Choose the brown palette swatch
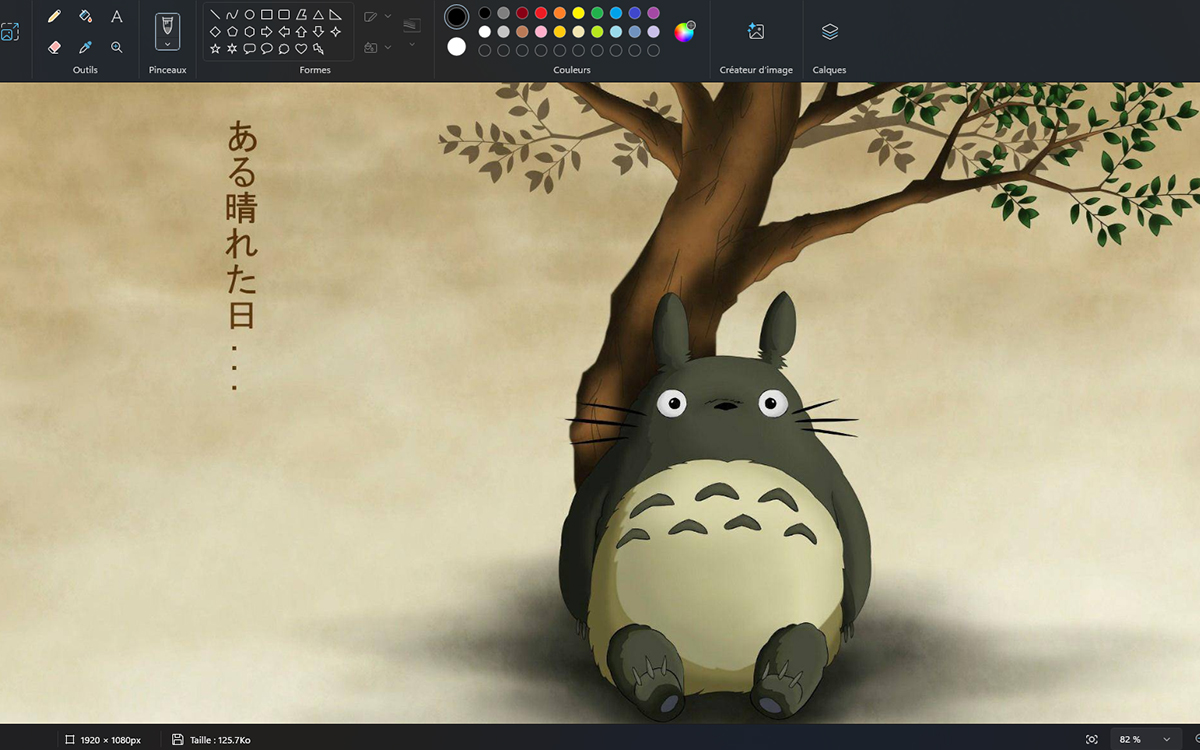Image resolution: width=1200 pixels, height=750 pixels. pyautogui.click(x=522, y=32)
